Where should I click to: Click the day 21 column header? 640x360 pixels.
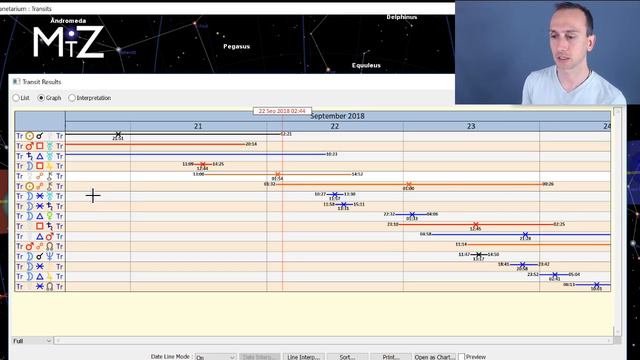[198, 127]
